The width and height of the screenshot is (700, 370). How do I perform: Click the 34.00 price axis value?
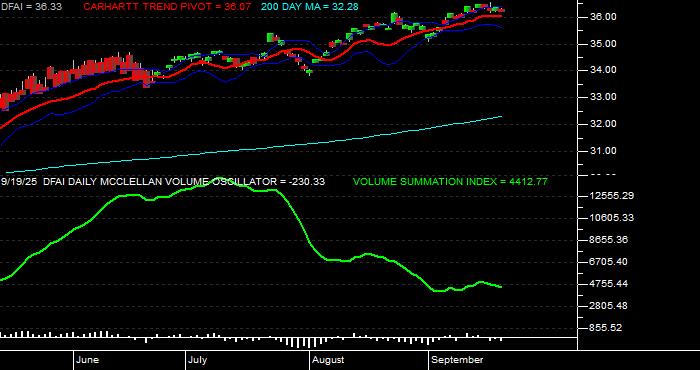[x=604, y=70]
